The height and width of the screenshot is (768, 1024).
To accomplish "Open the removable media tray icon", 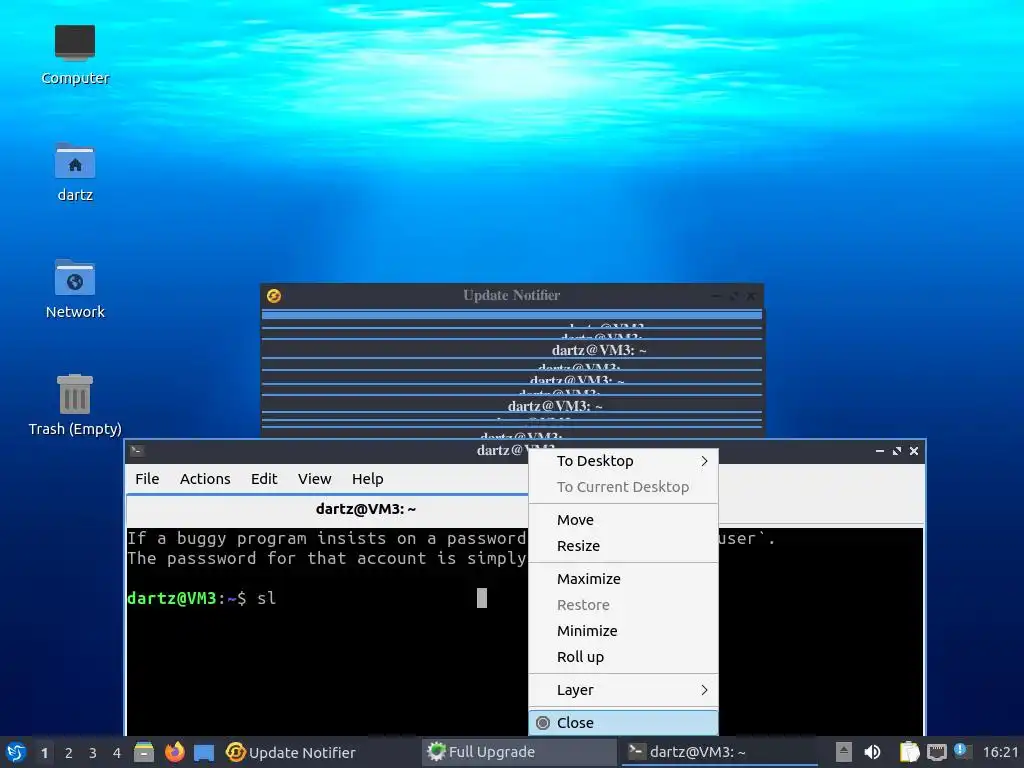I will coord(844,752).
